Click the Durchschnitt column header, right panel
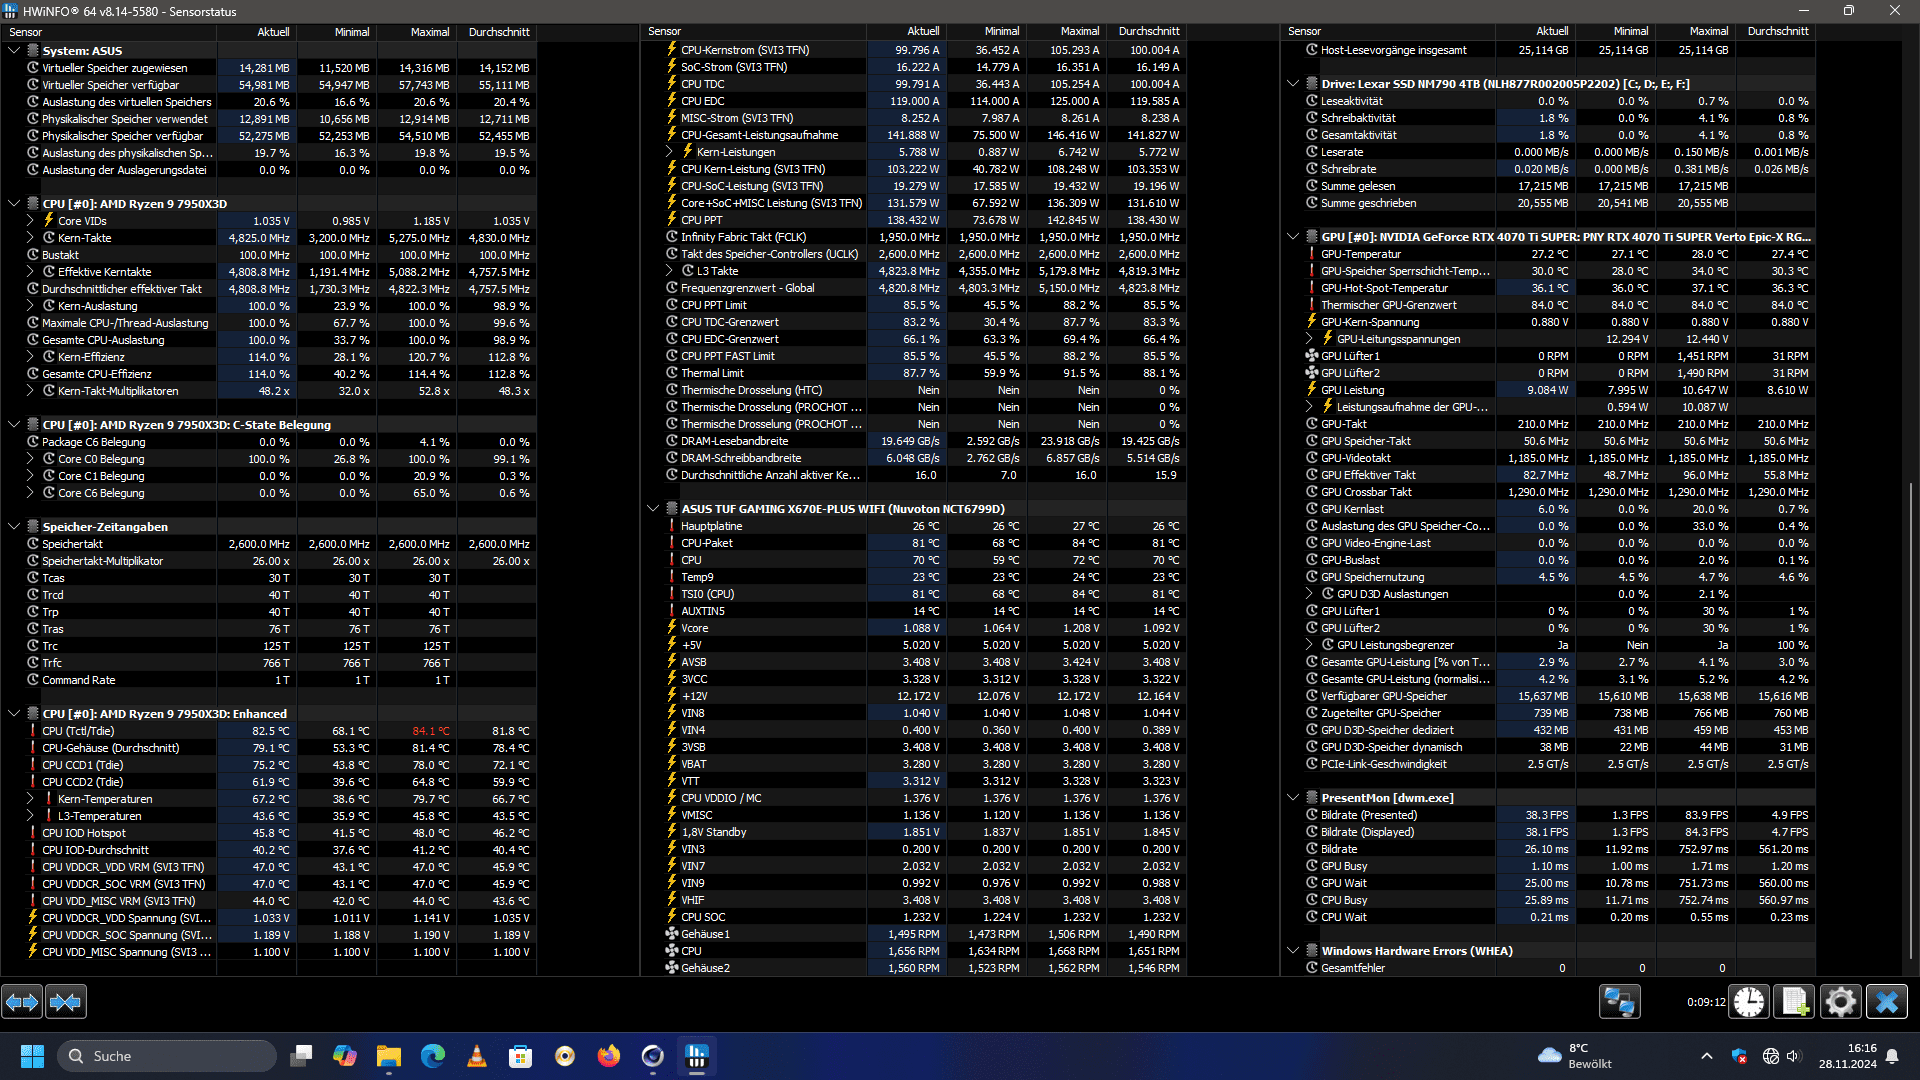 click(1777, 32)
